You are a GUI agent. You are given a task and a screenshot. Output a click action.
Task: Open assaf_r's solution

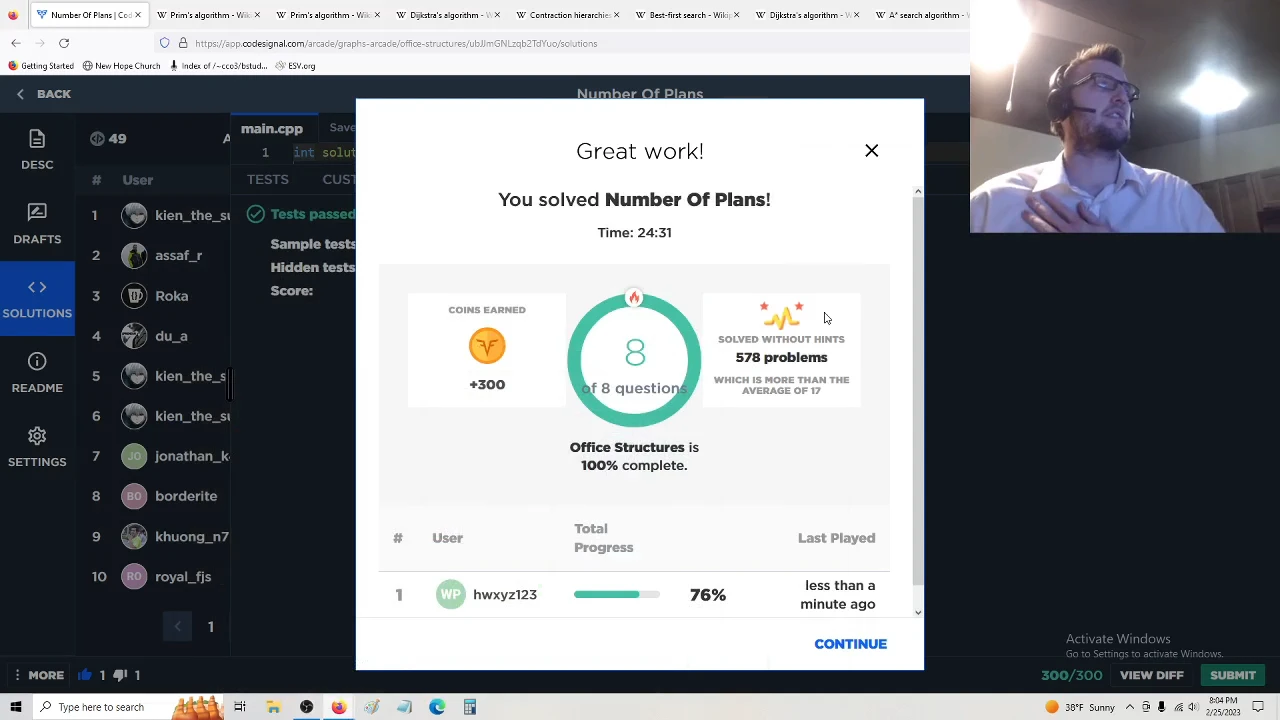click(x=178, y=255)
